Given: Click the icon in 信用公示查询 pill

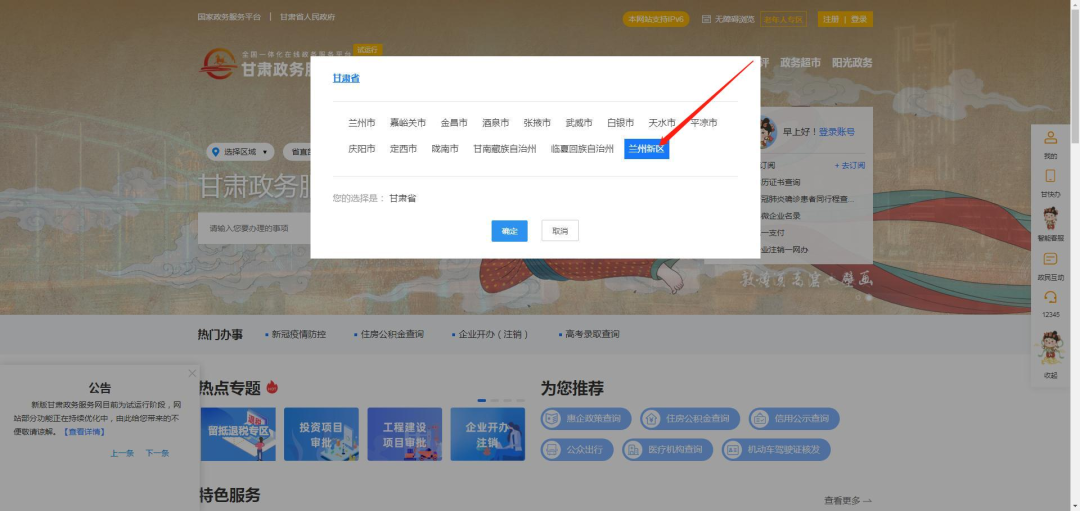Looking at the screenshot, I should pos(759,418).
